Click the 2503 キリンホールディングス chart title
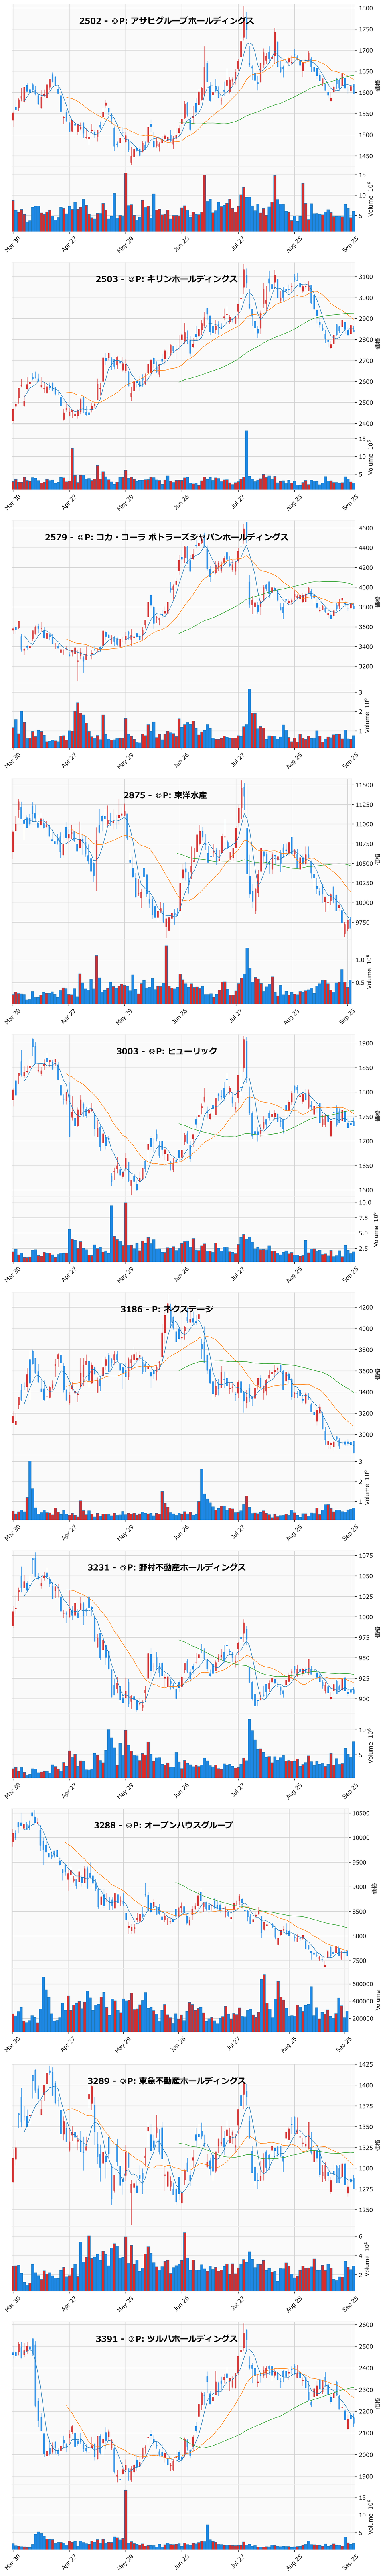This screenshot has width=385, height=2576. point(167,279)
